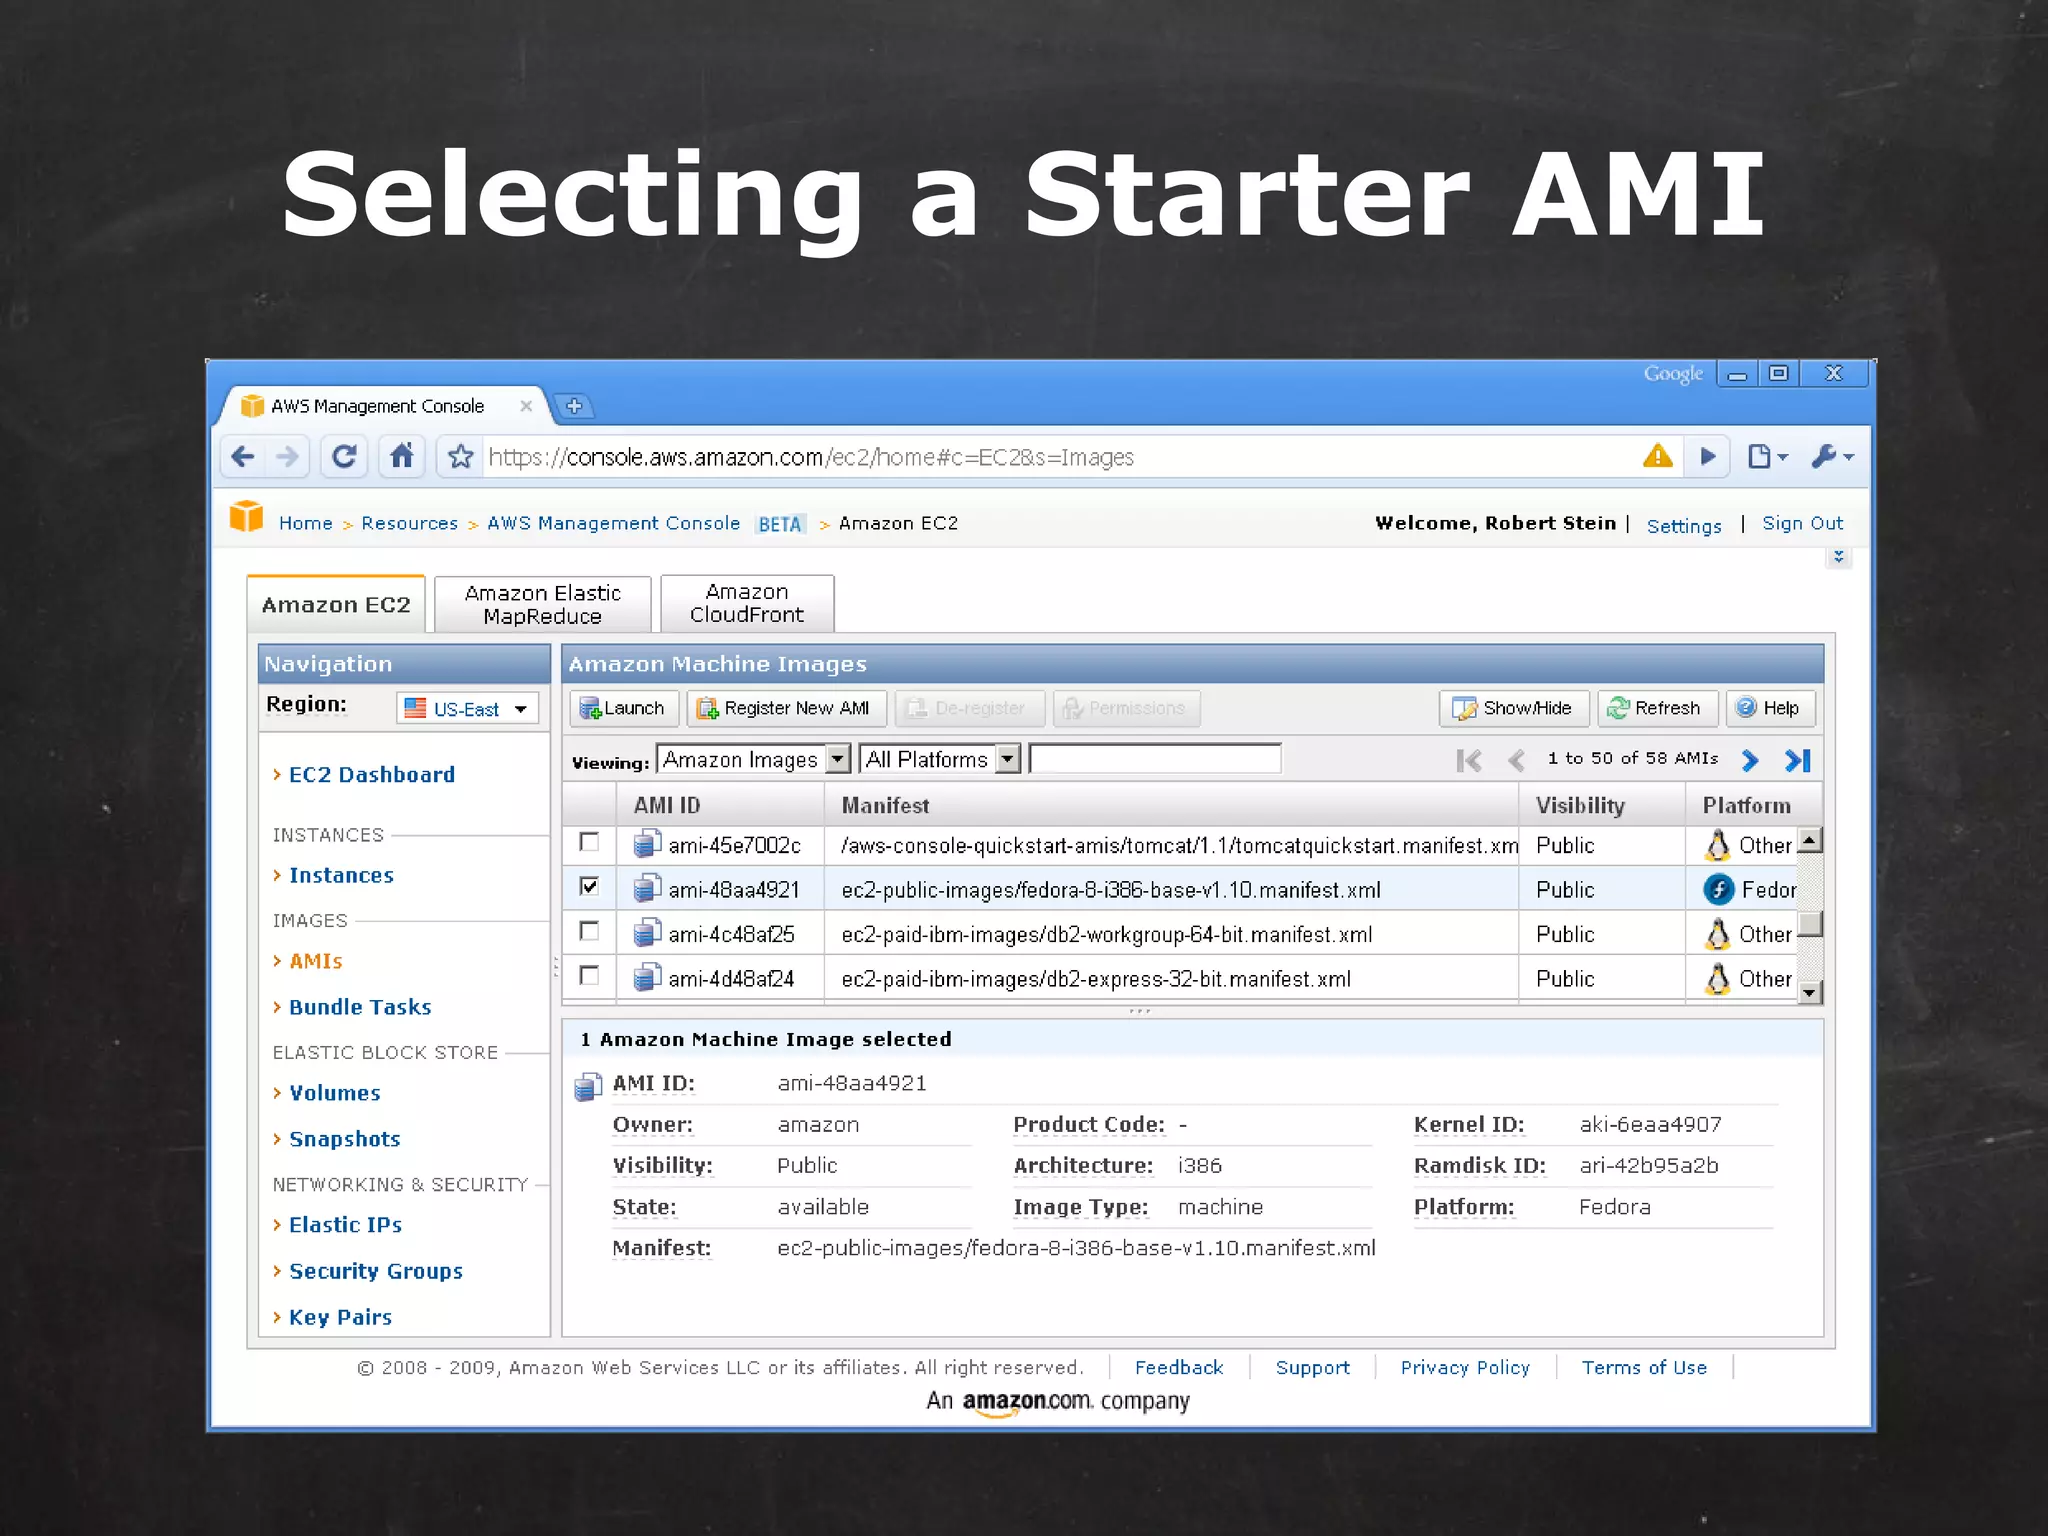This screenshot has height=1536, width=2048.
Task: Click the image icon for ami-45e7002c
Action: [647, 845]
